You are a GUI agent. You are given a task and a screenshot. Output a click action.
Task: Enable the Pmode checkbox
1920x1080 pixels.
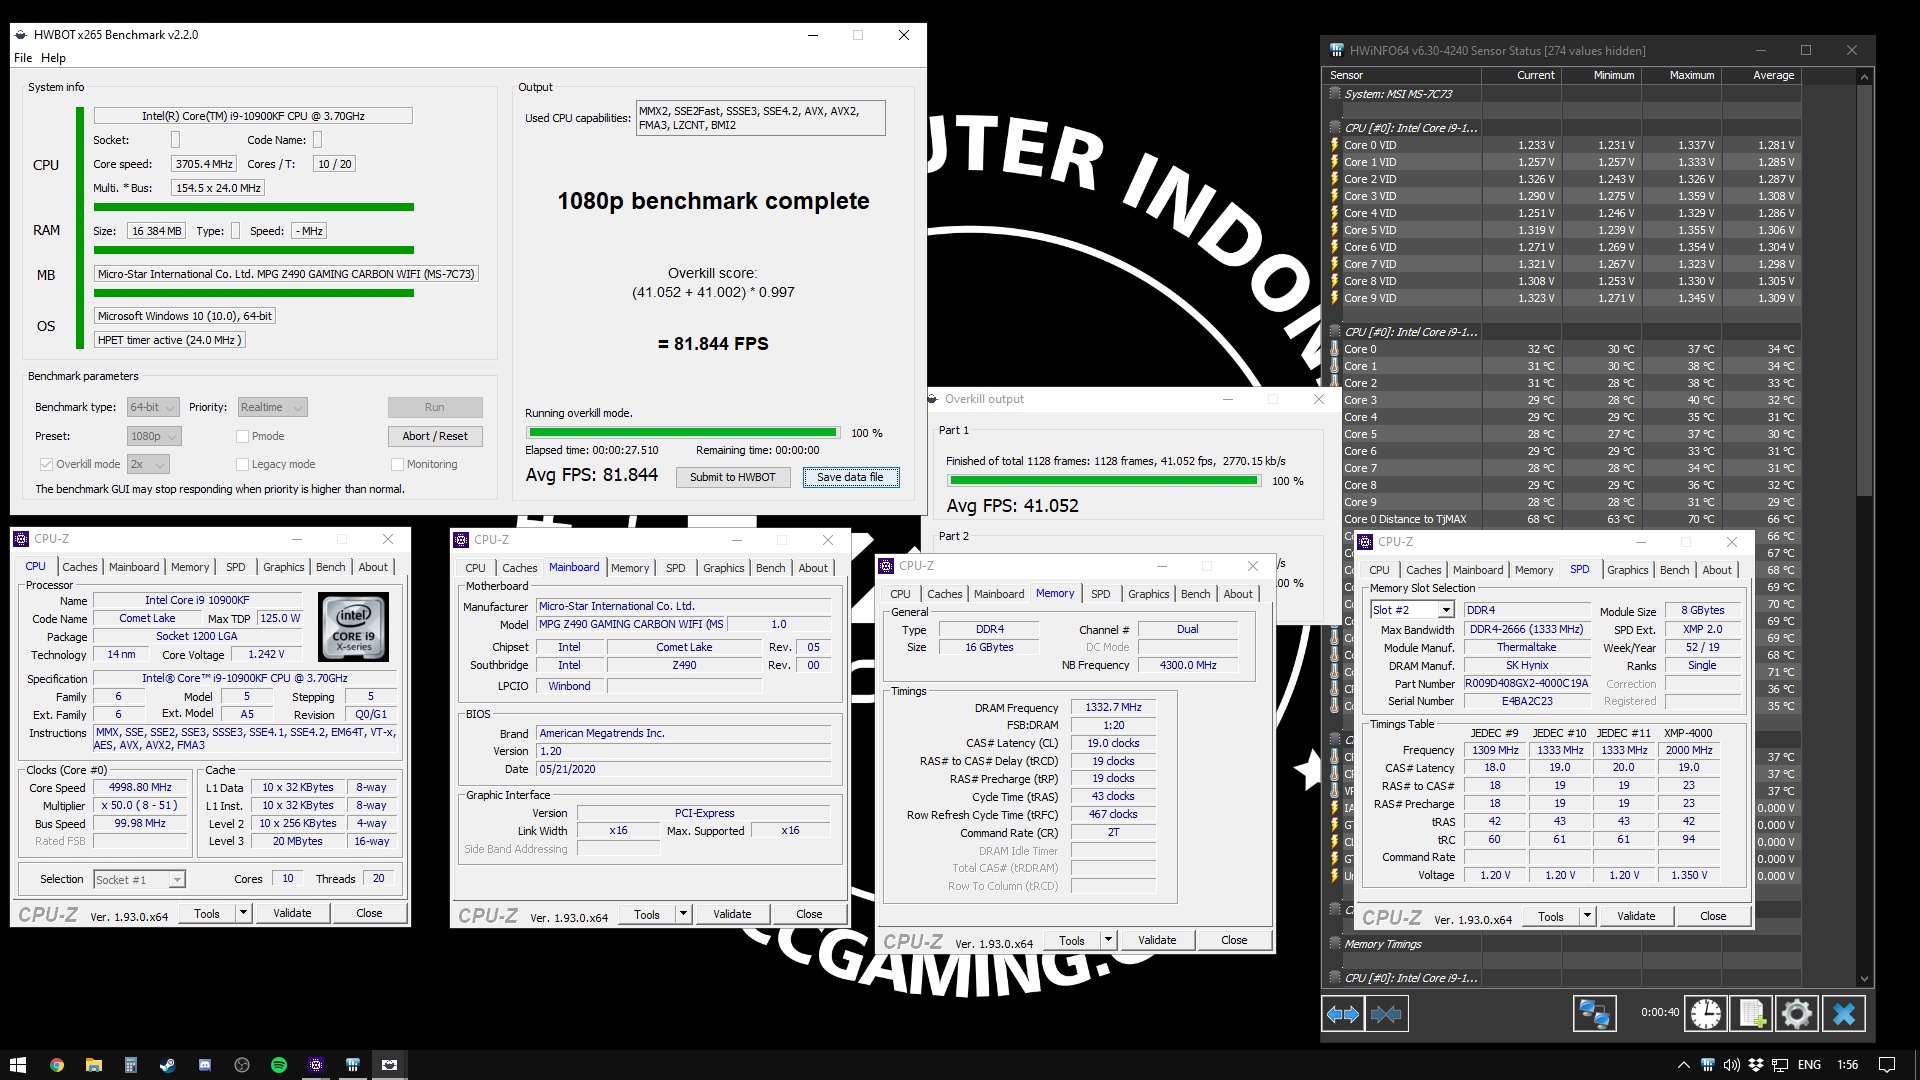242,436
